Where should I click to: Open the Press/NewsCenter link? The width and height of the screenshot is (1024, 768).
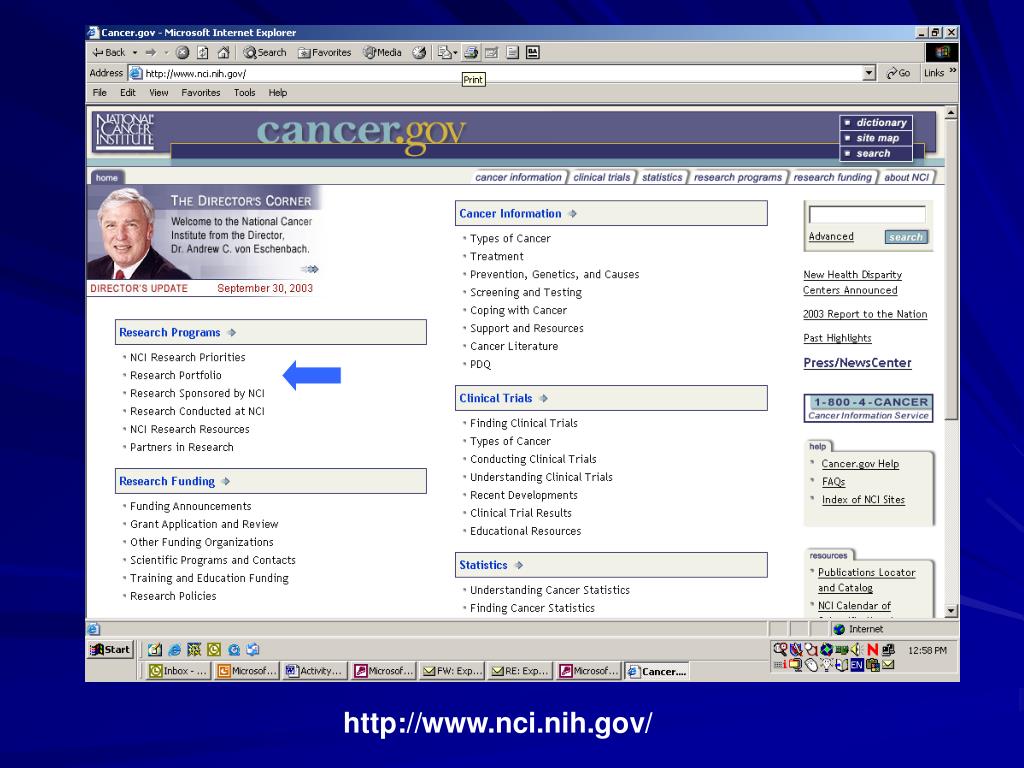pyautogui.click(x=857, y=363)
